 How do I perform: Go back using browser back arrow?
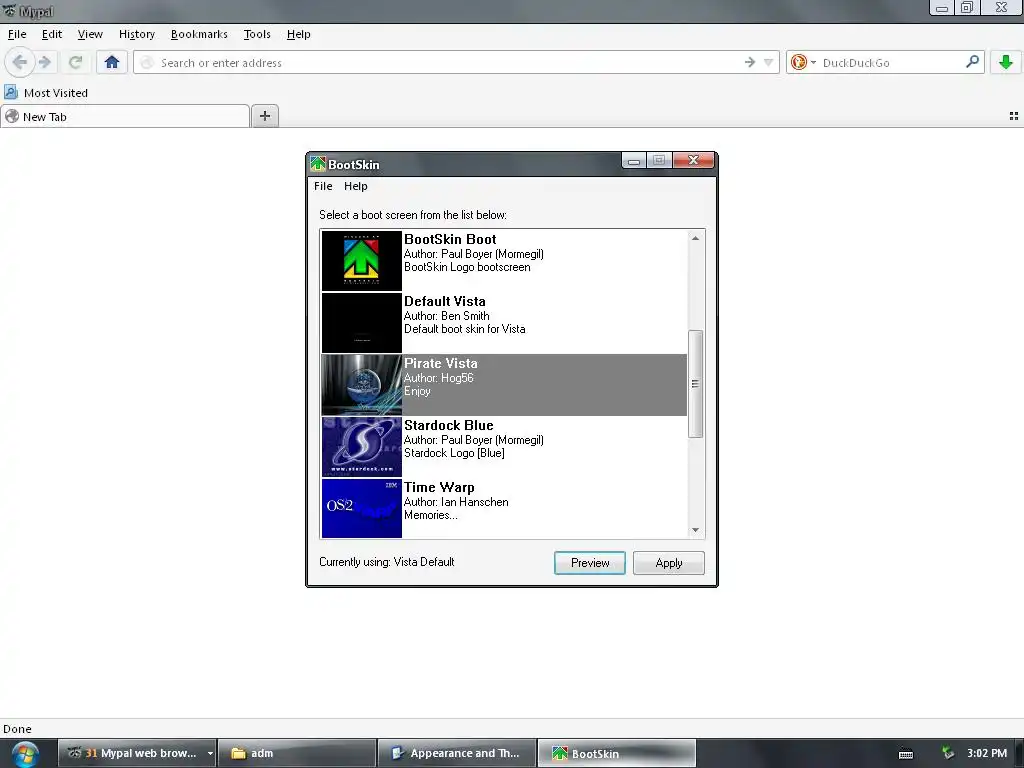pos(20,63)
